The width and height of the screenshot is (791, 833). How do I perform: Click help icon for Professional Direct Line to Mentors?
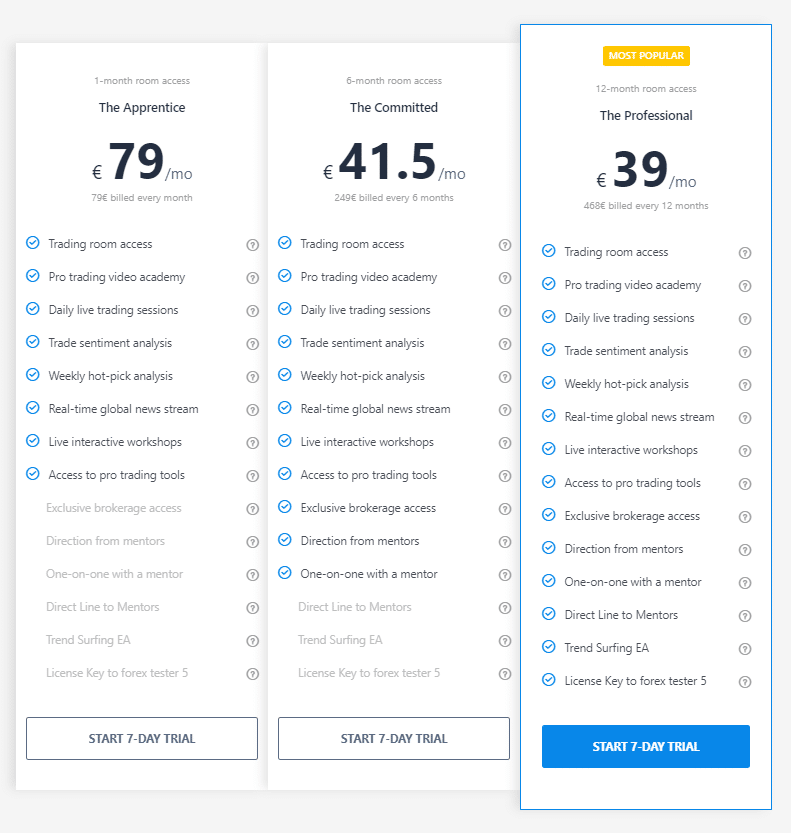click(744, 616)
